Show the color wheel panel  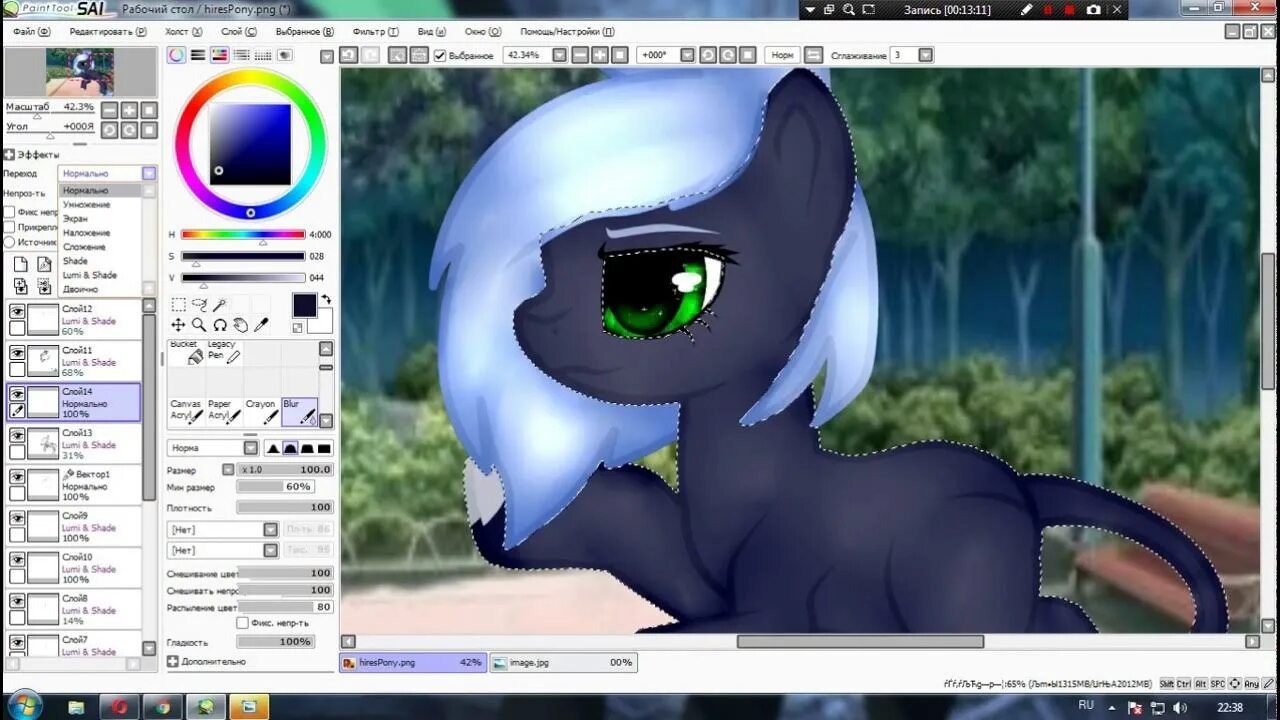[177, 55]
